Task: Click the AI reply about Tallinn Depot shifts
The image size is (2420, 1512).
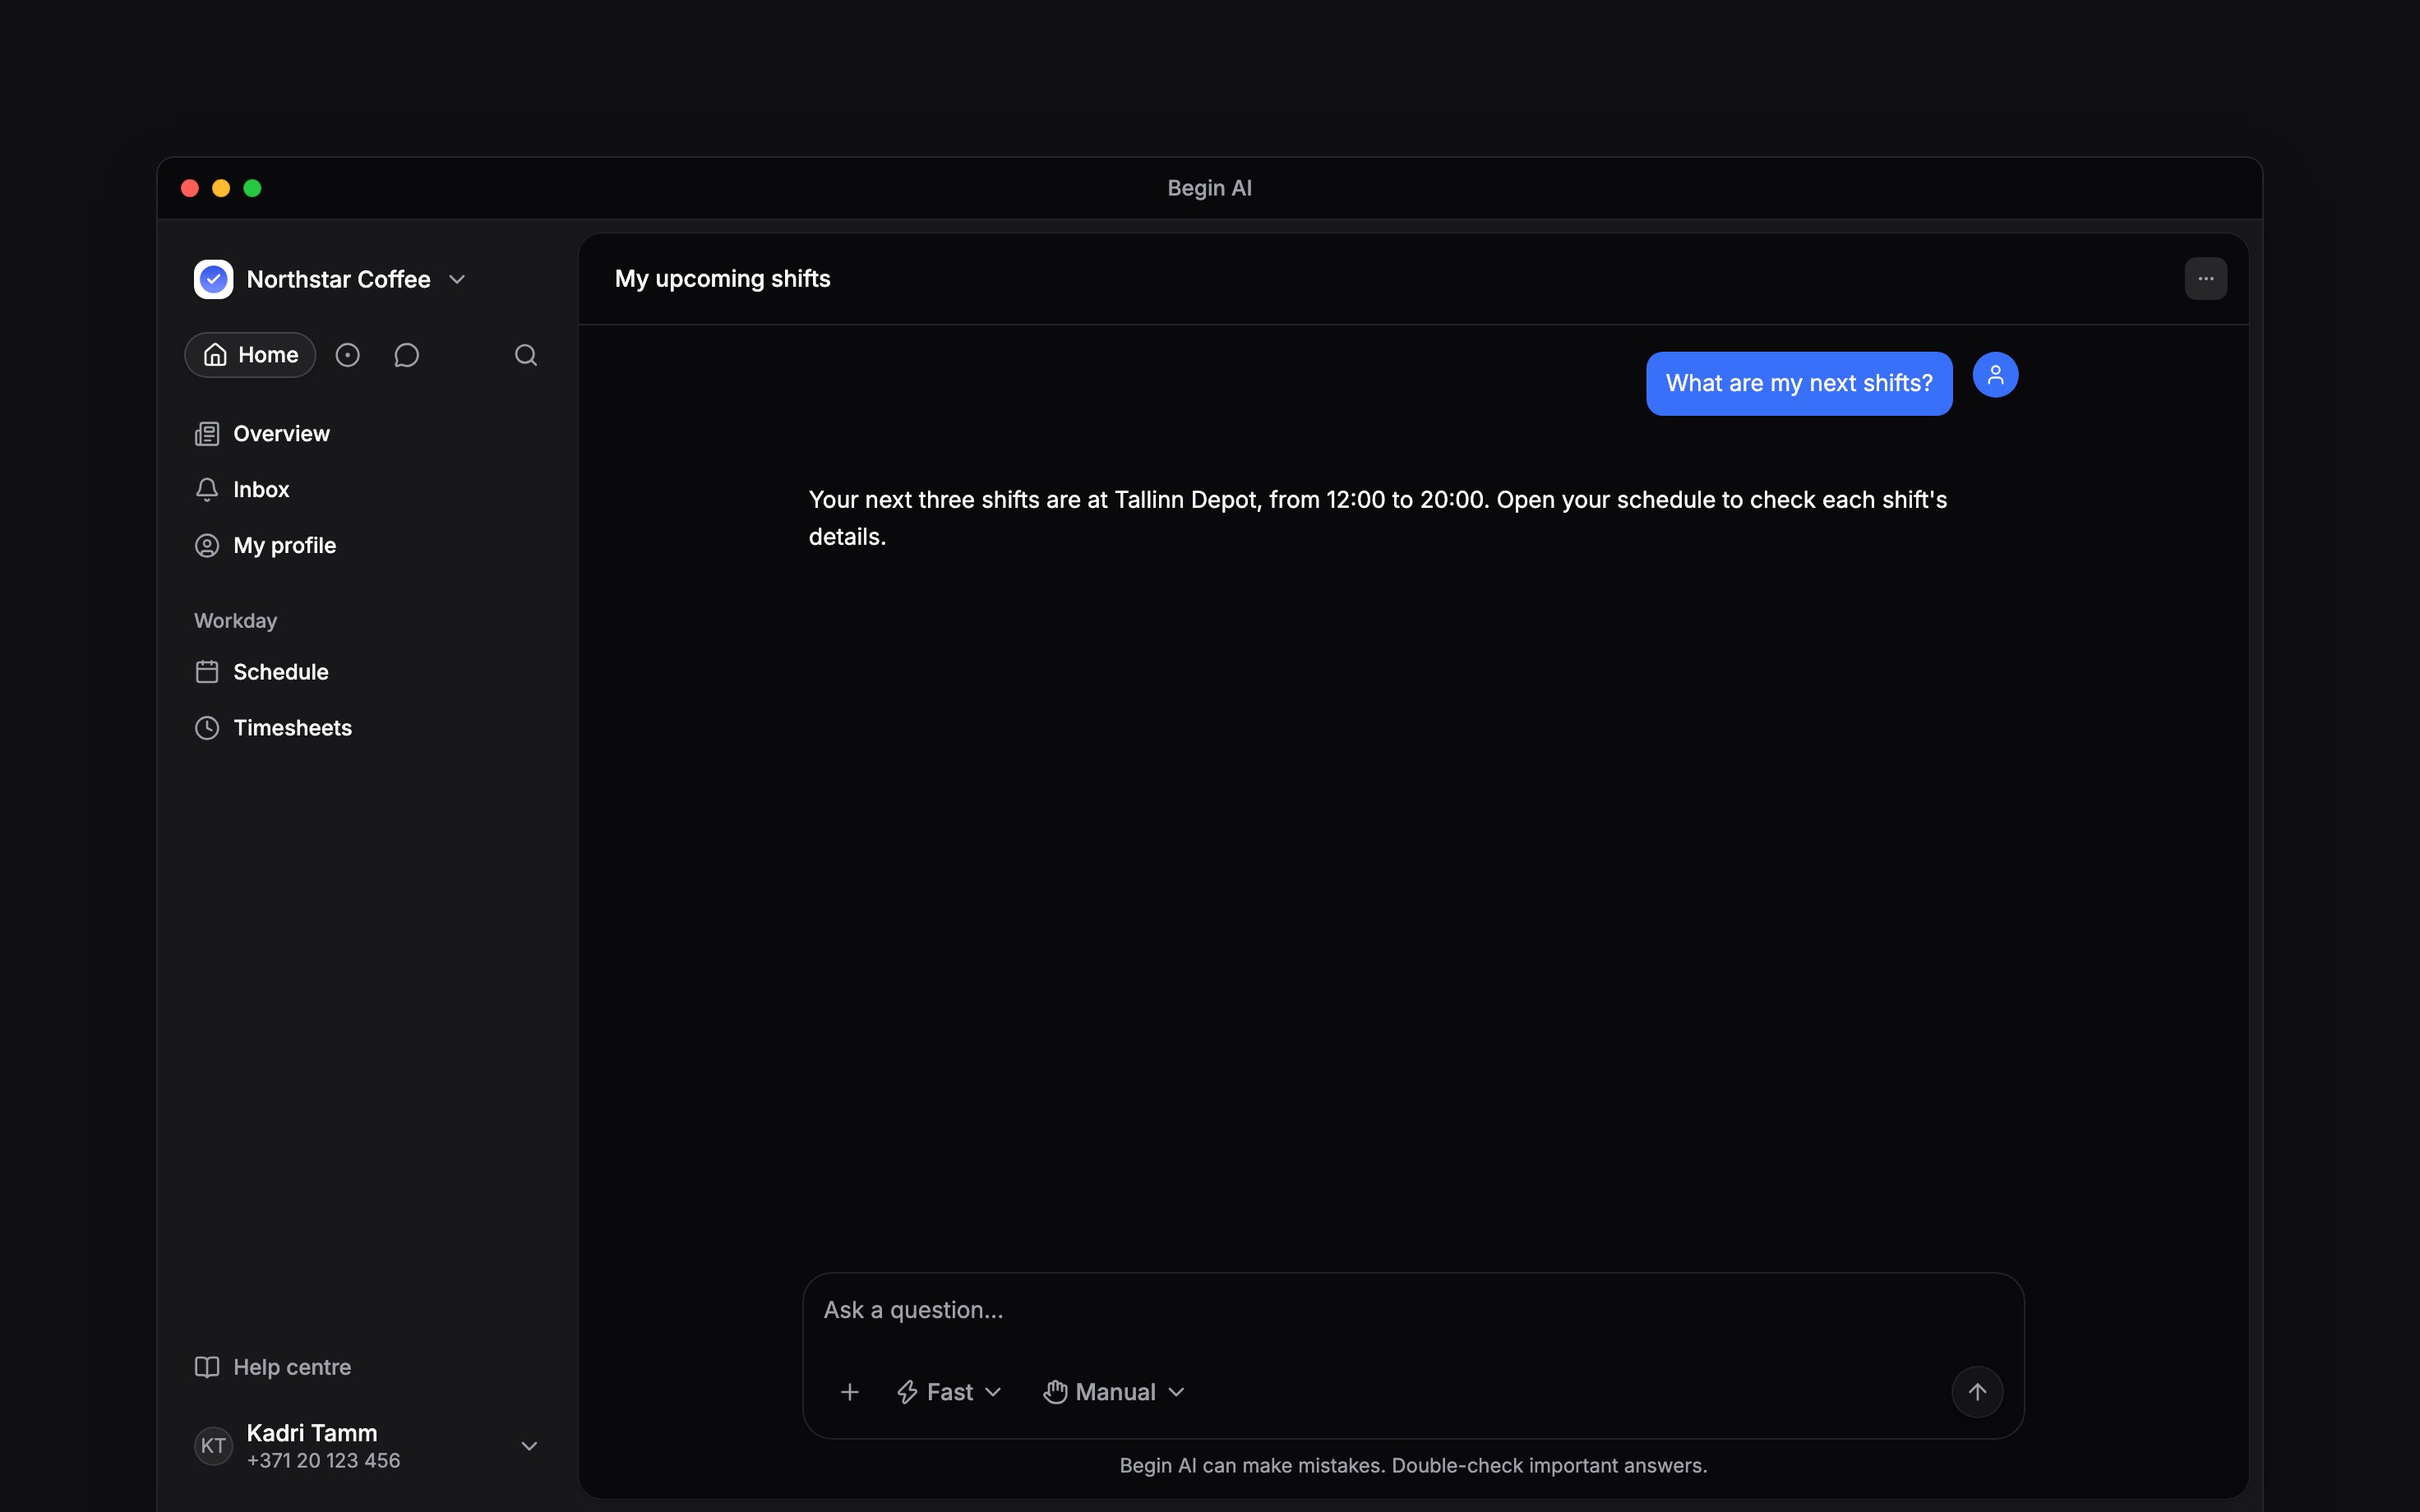Action: pos(1378,518)
